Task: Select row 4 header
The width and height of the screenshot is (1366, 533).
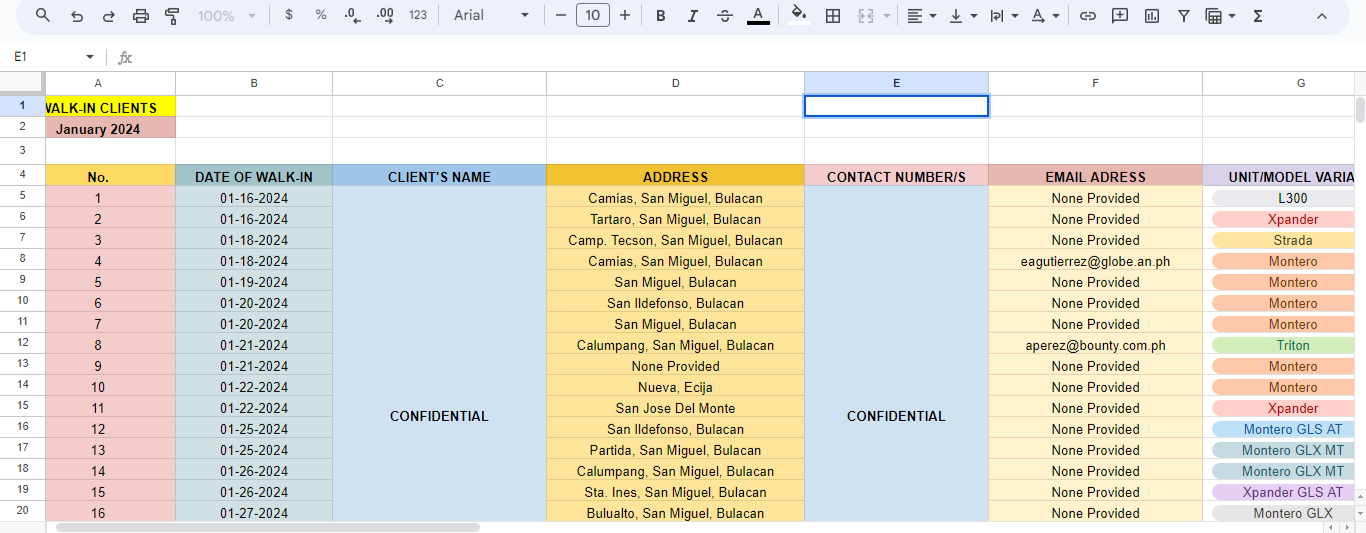Action: (22, 176)
